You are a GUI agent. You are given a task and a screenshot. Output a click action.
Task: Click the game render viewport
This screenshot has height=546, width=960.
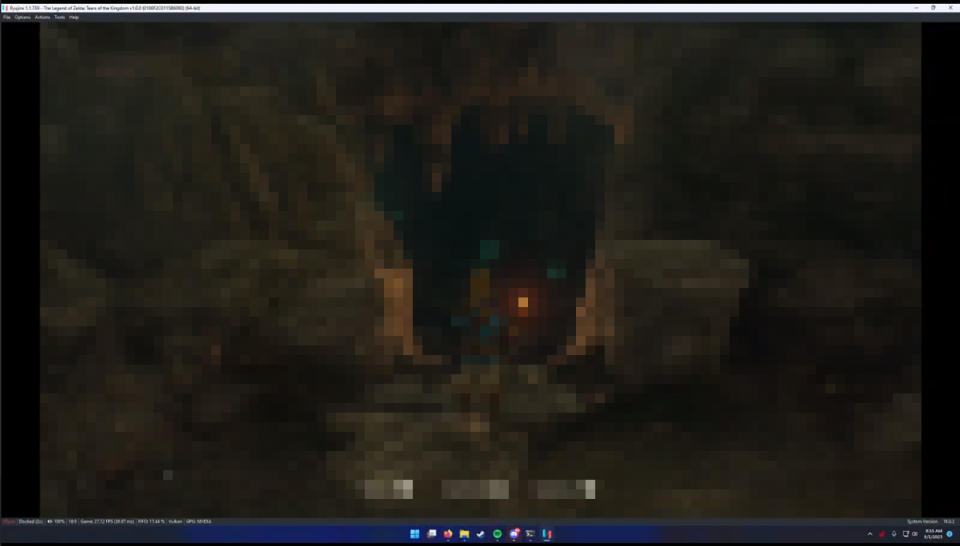coord(480,270)
